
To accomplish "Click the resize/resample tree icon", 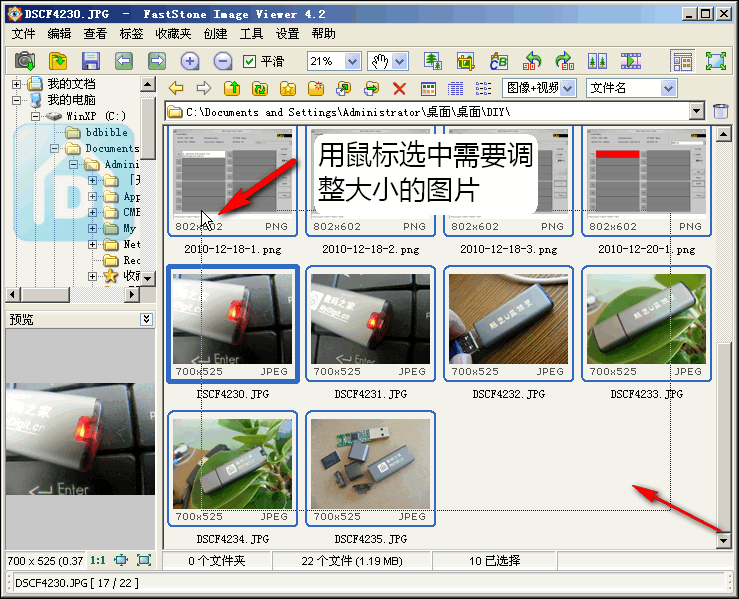I will click(433, 61).
